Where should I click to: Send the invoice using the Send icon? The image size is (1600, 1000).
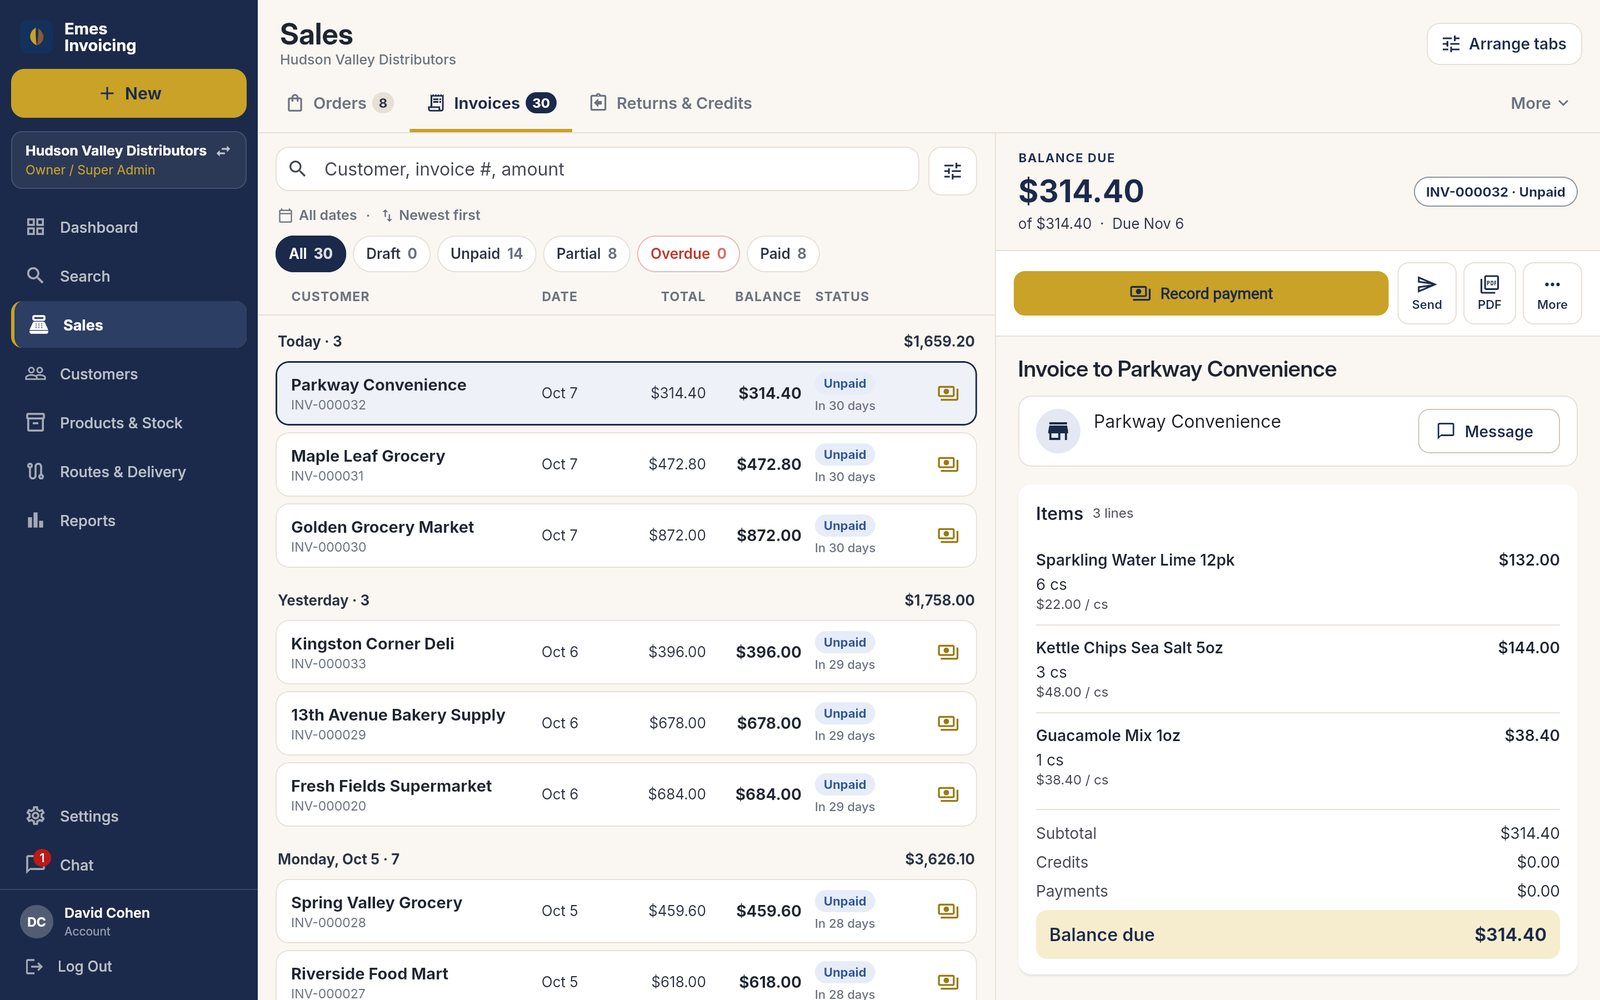click(x=1426, y=293)
